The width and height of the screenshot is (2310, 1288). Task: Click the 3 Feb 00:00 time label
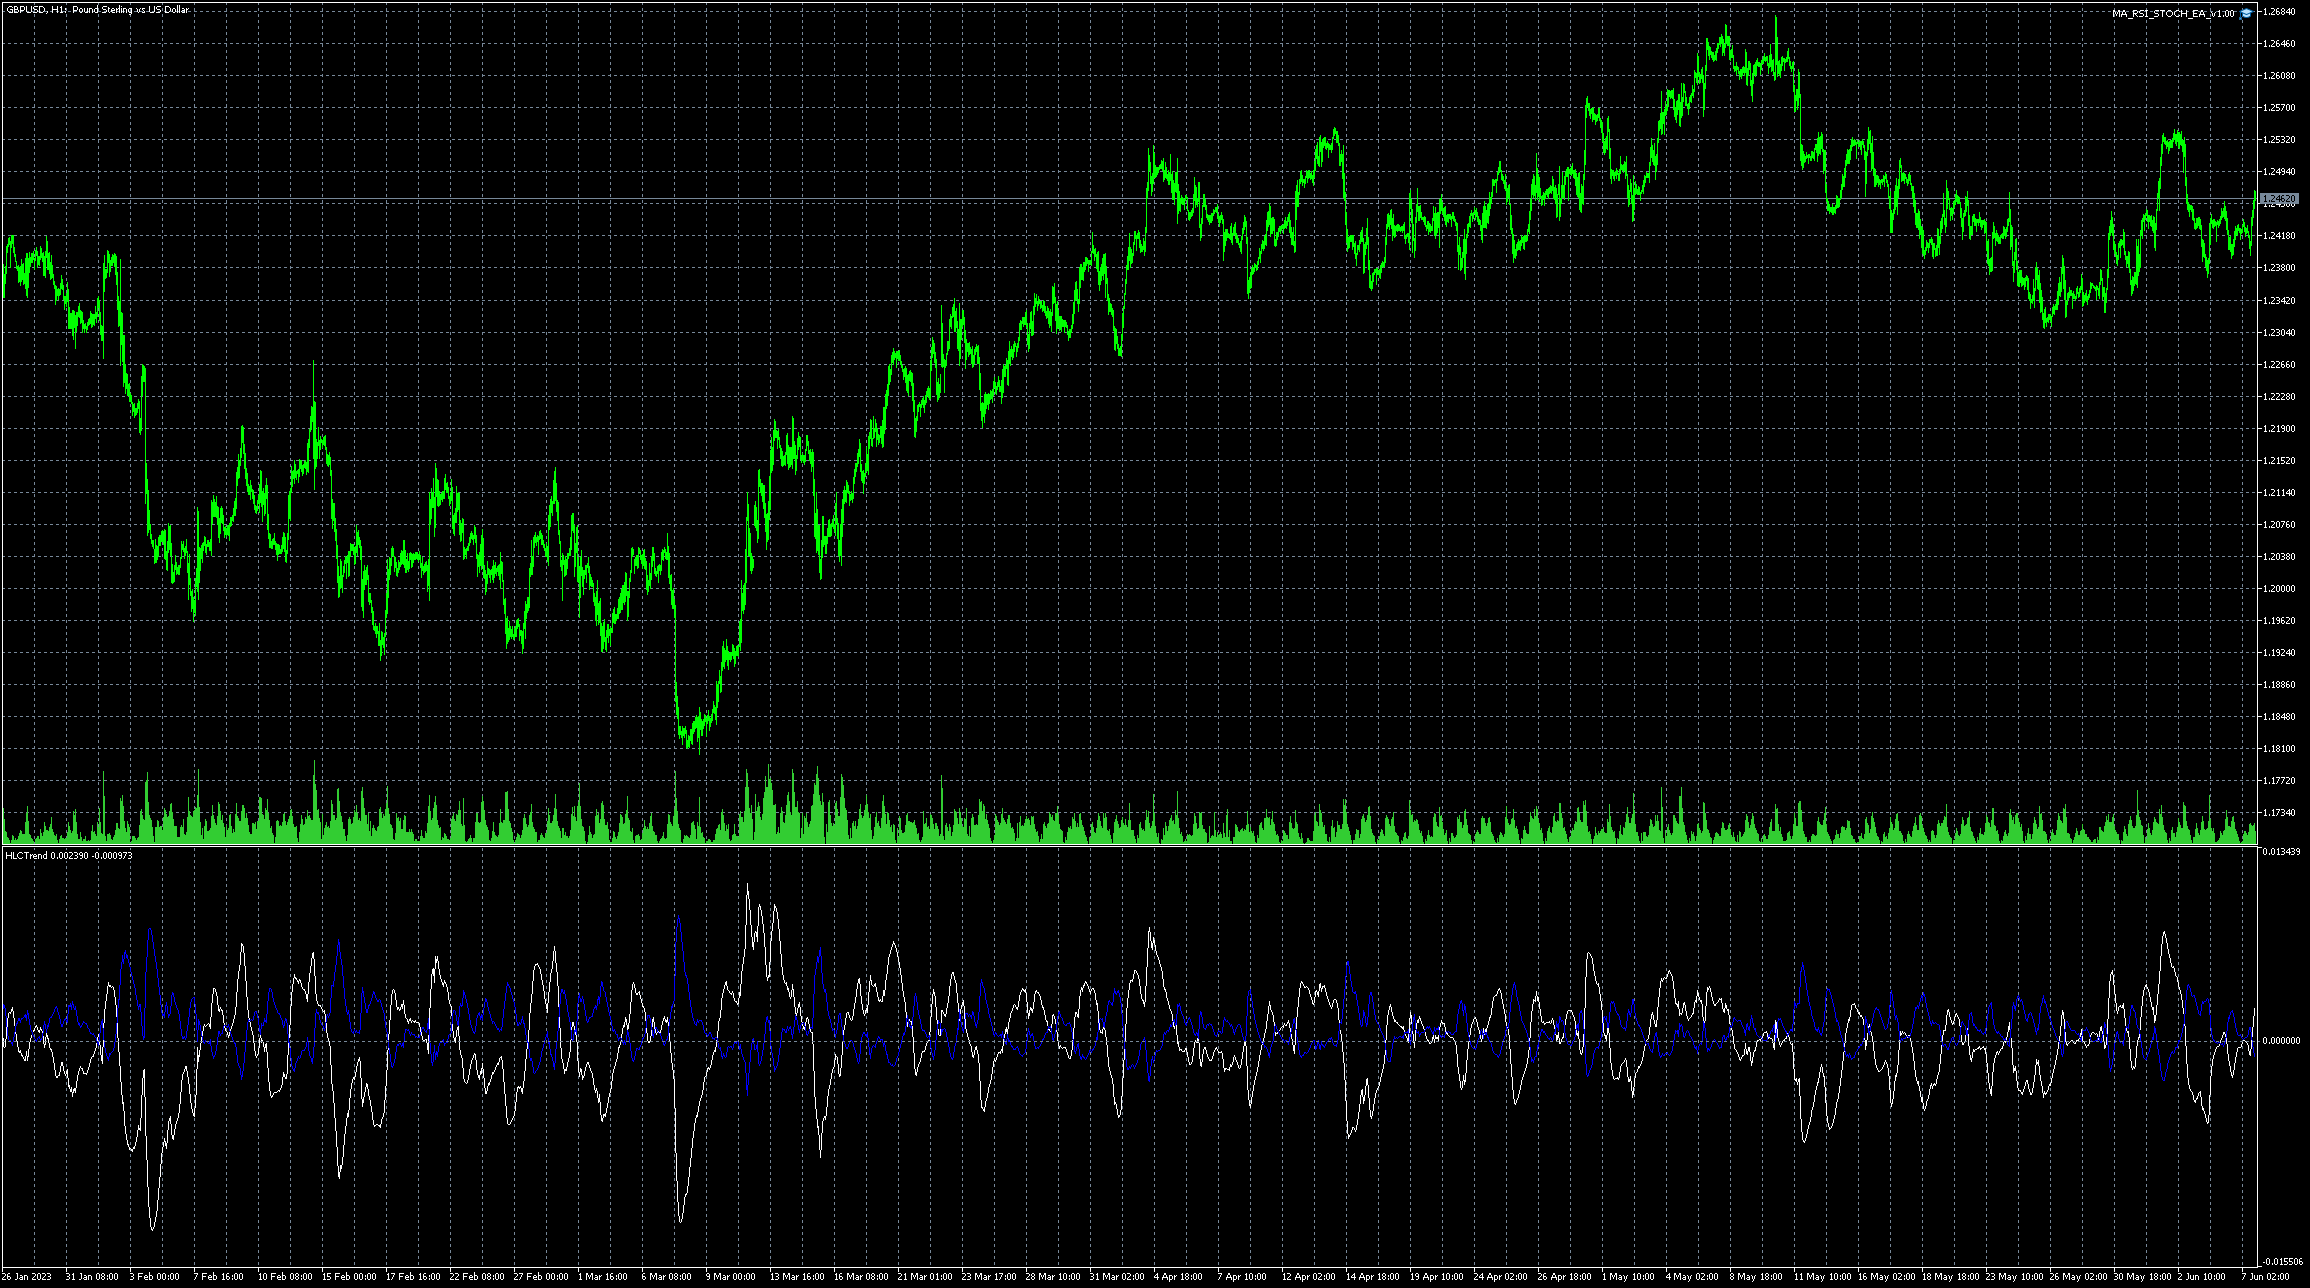[x=154, y=1277]
